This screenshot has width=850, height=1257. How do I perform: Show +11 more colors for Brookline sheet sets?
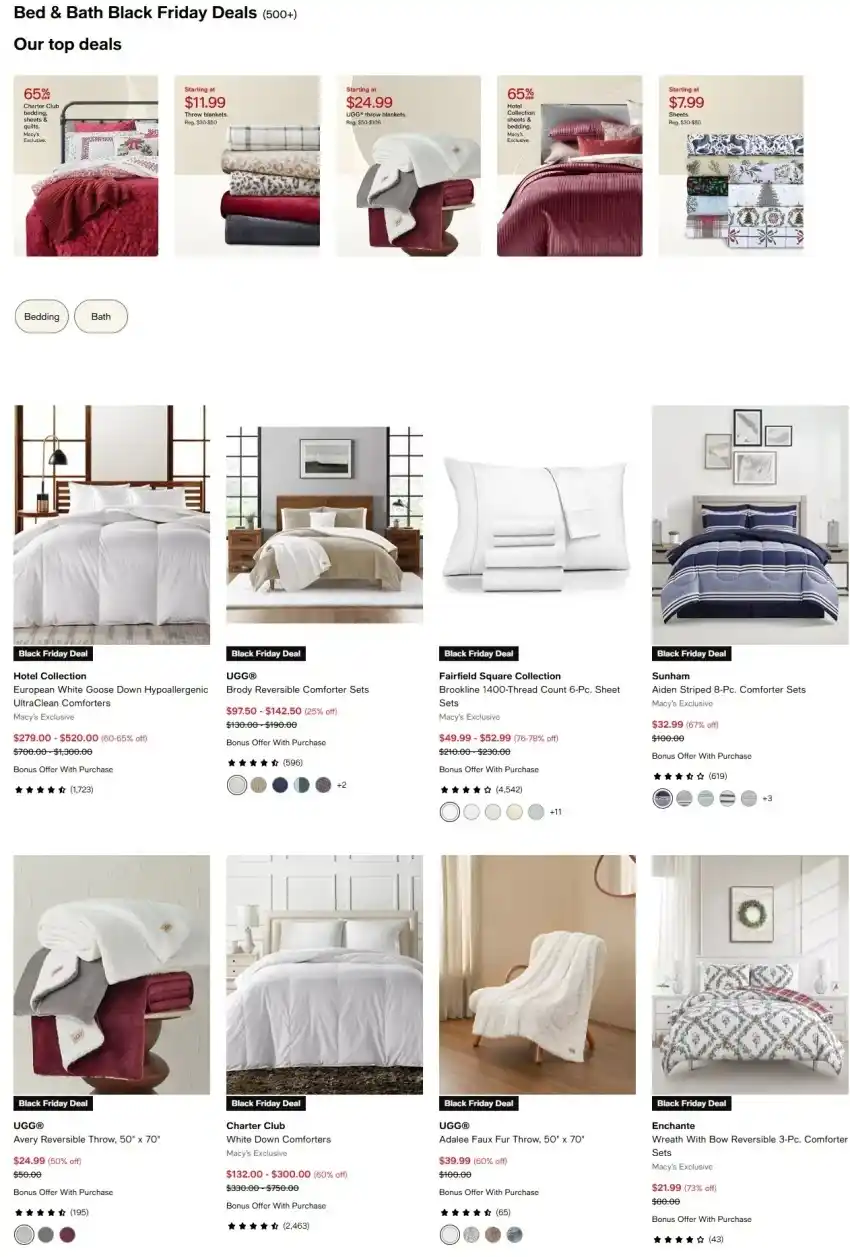pyautogui.click(x=555, y=812)
